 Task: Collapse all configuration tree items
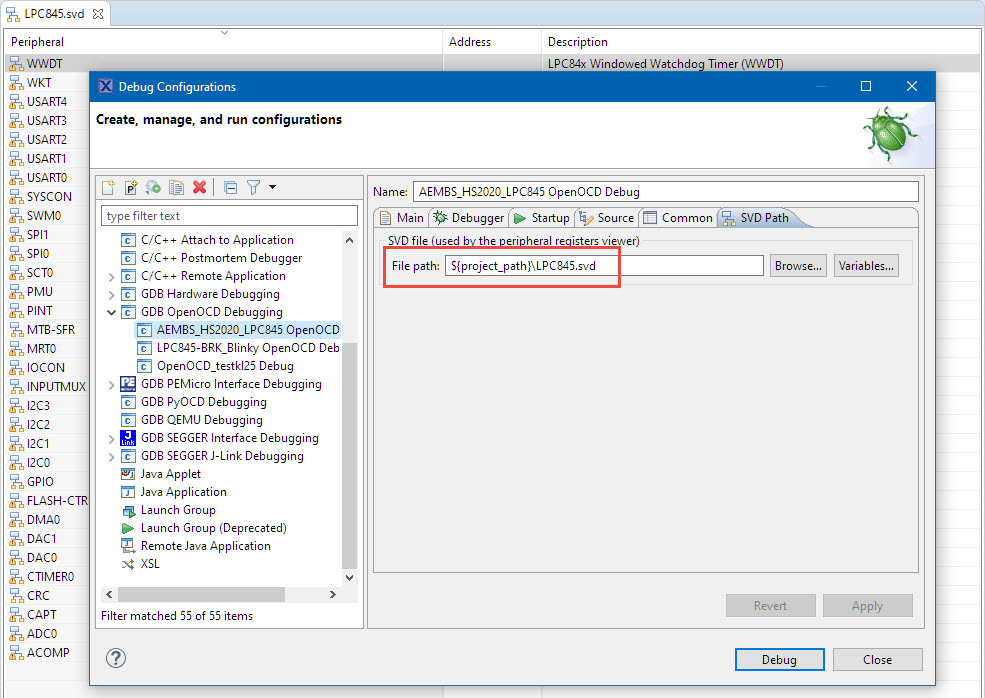[x=230, y=187]
